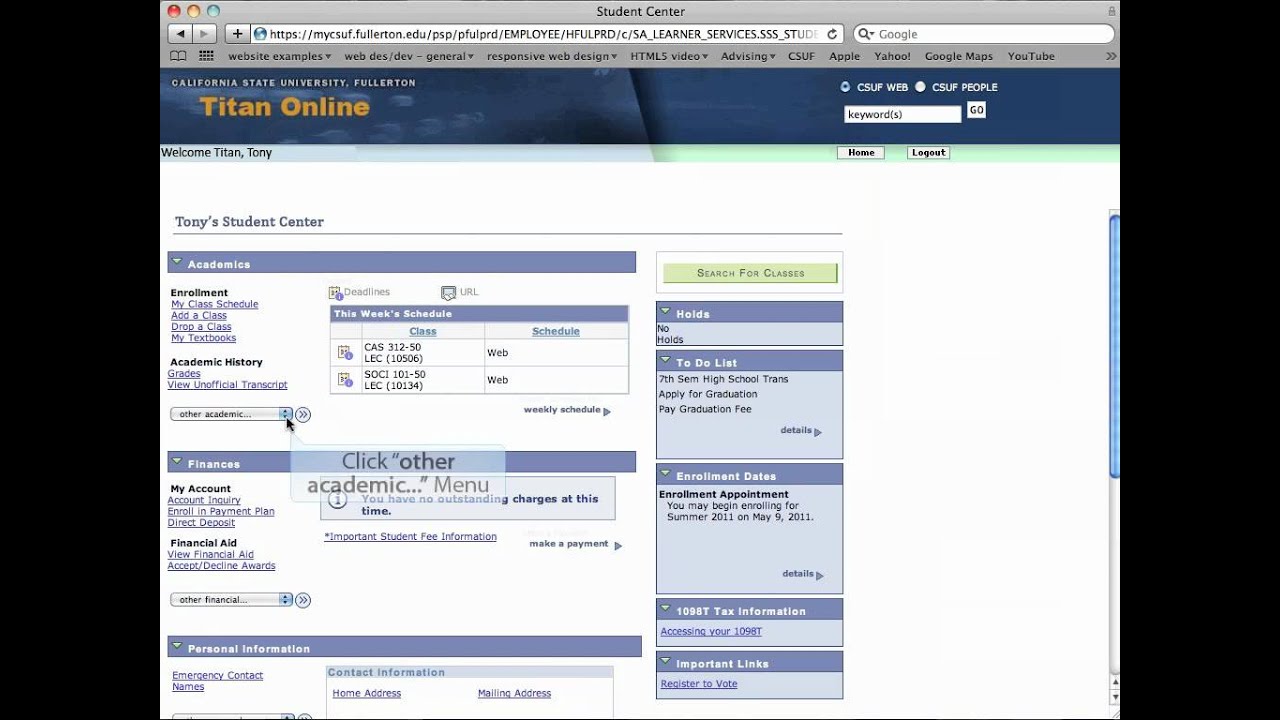Open website examples bookmark folder
The width and height of the screenshot is (1280, 720).
[280, 56]
